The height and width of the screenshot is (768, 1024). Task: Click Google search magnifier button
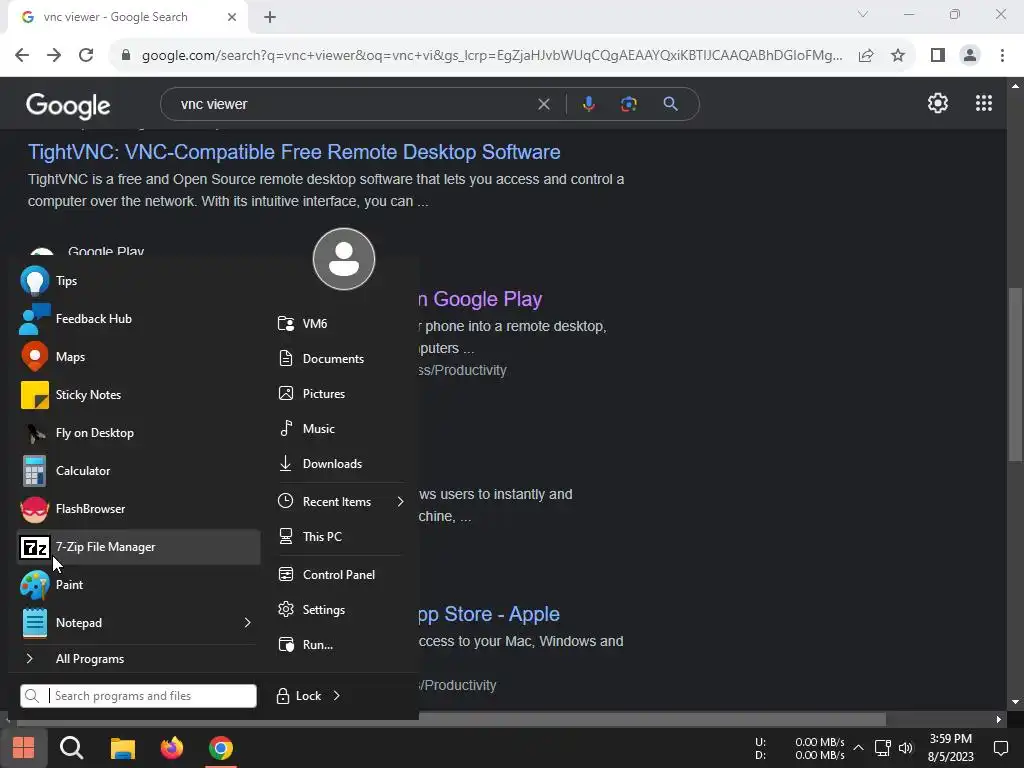coord(670,104)
